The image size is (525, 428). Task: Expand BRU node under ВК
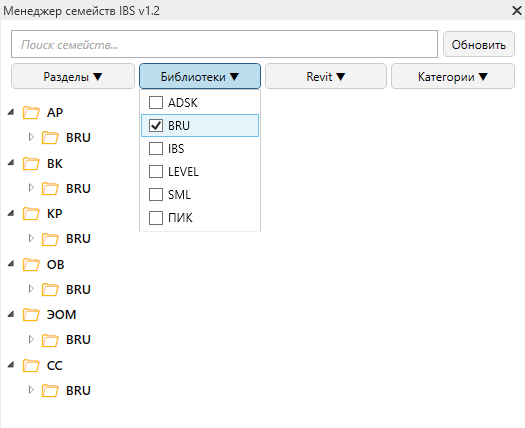click(x=31, y=188)
